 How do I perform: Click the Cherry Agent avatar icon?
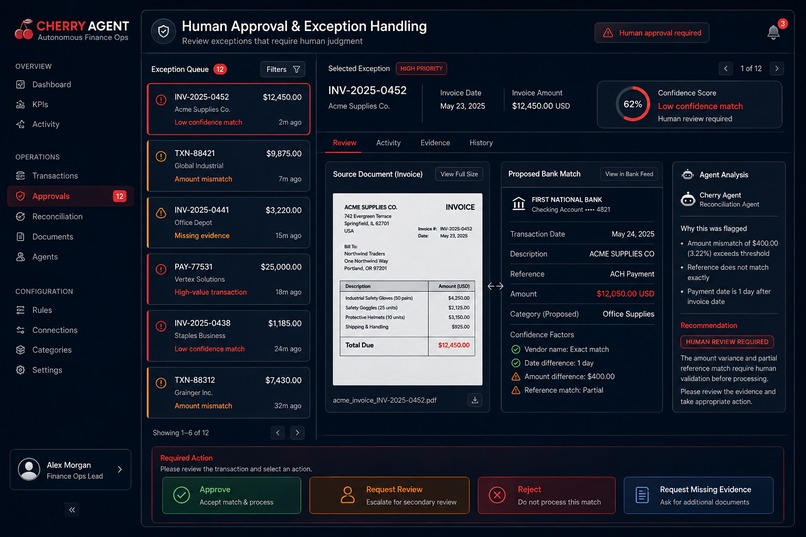688,199
